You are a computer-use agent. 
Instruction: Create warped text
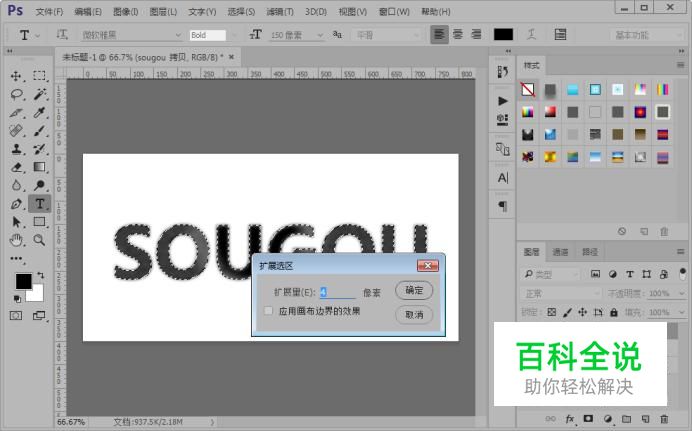coord(531,34)
